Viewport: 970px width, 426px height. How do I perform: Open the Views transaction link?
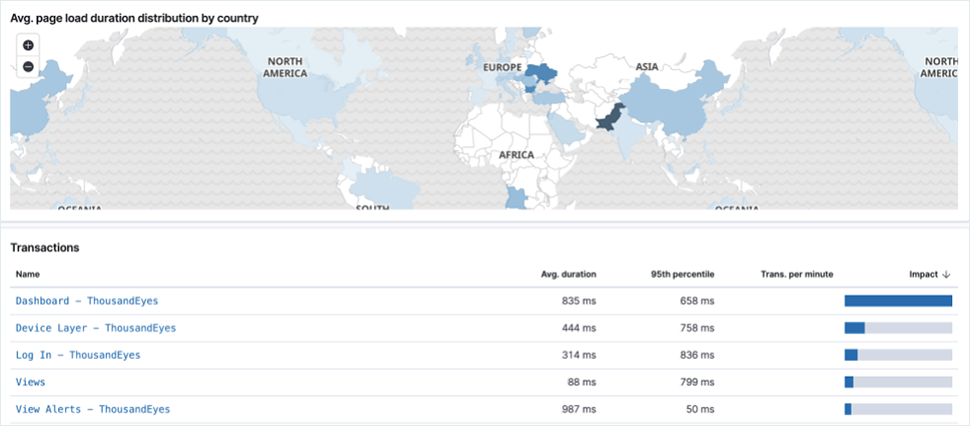coord(30,381)
